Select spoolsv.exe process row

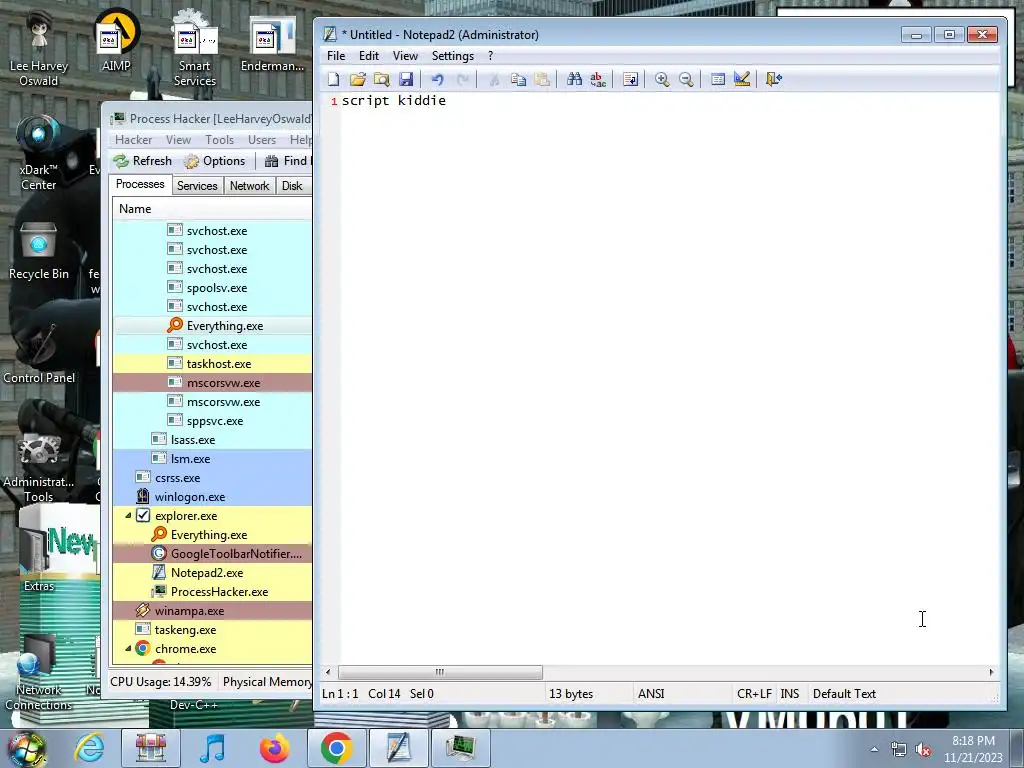point(212,288)
